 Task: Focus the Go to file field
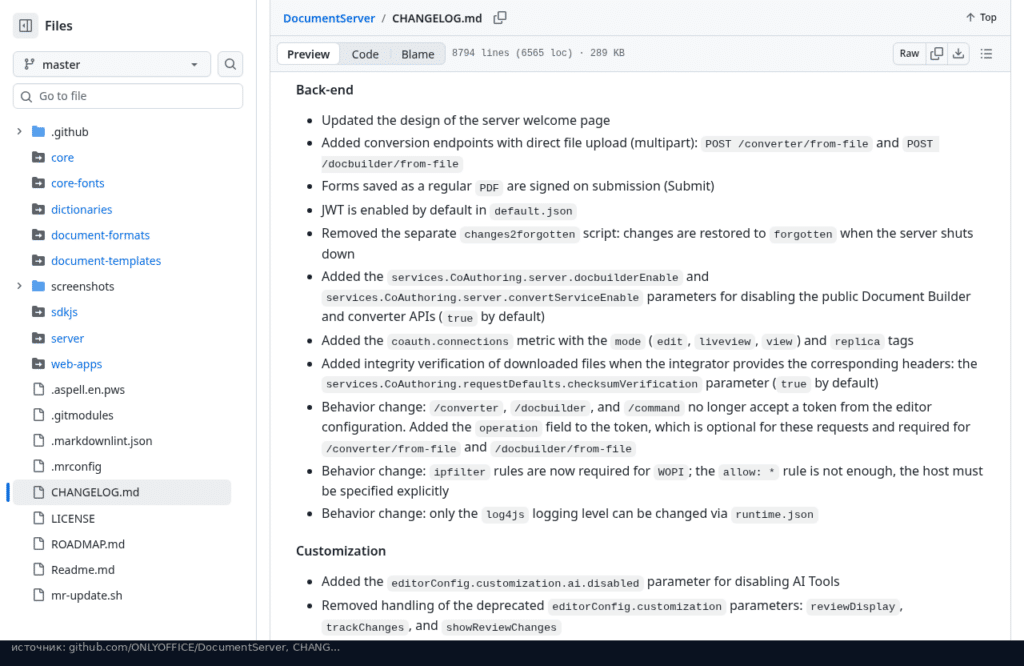click(128, 96)
